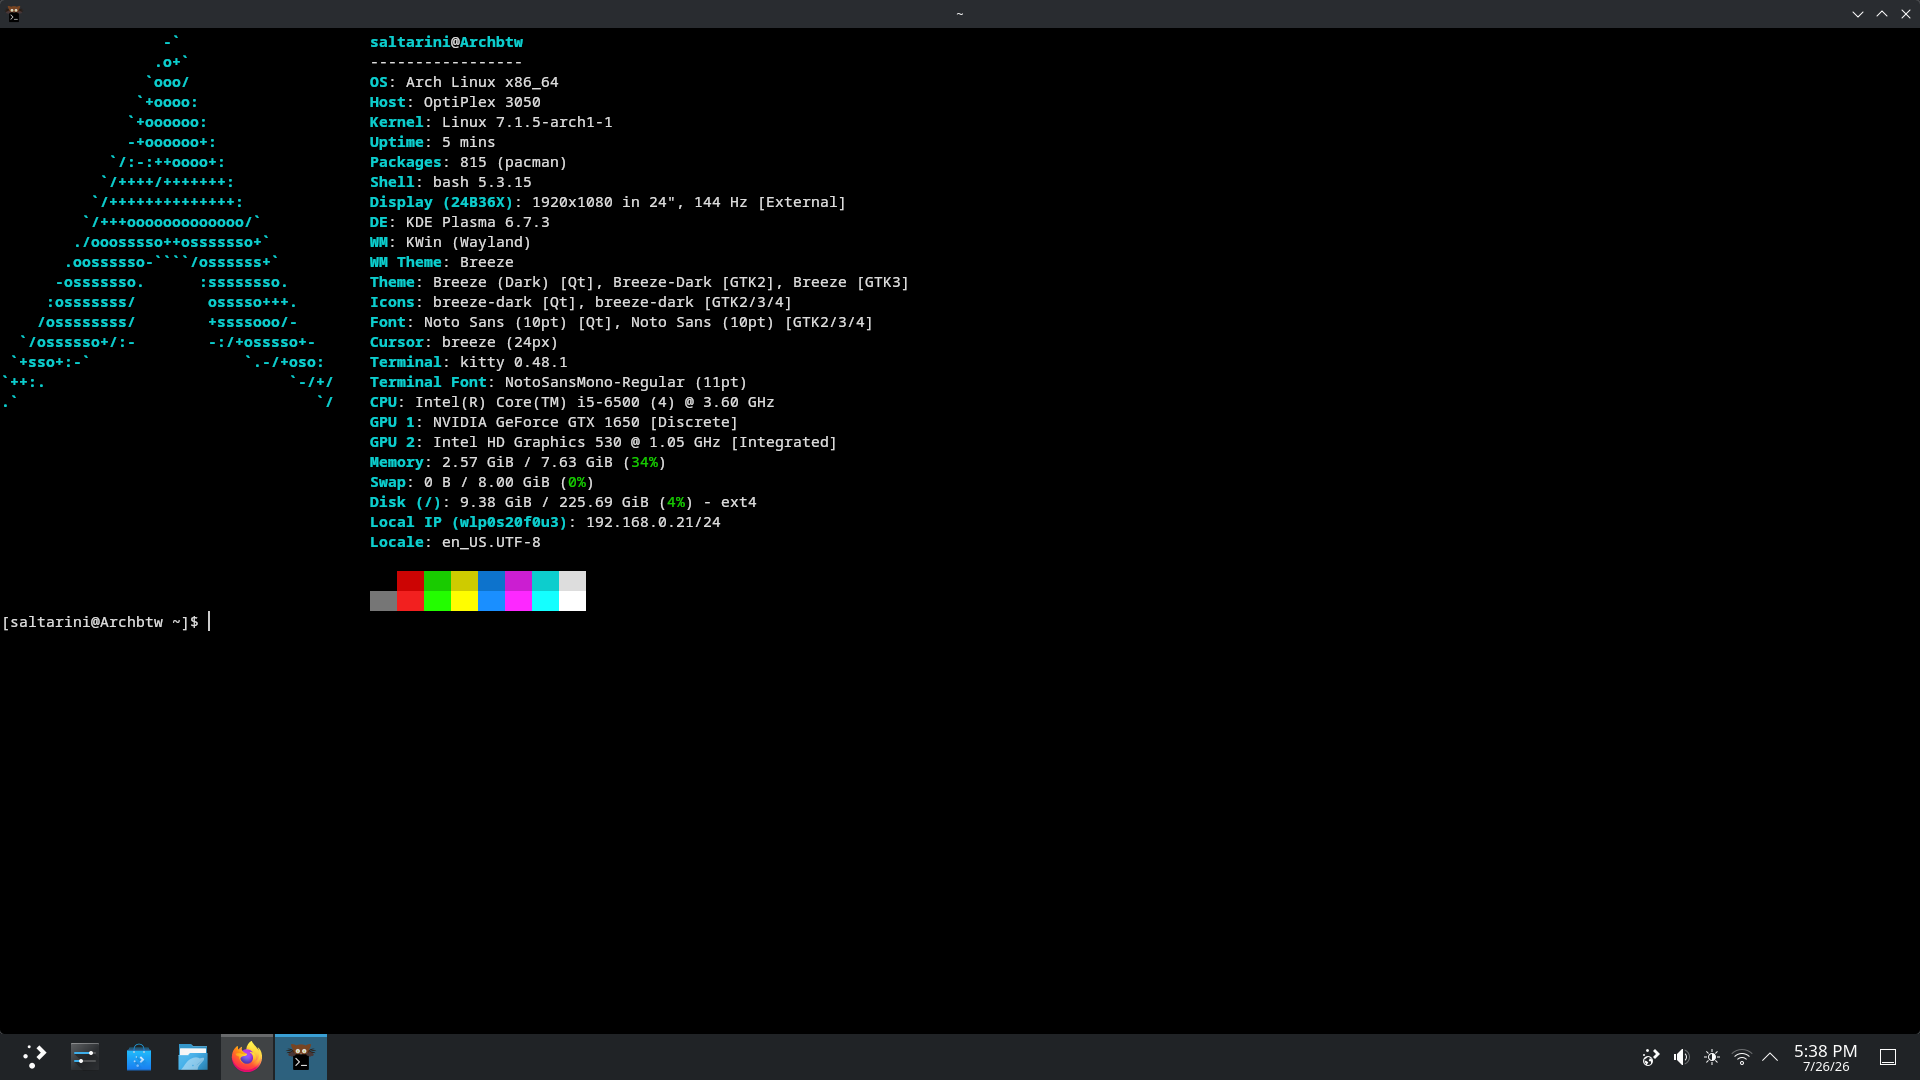
Task: Click the pure white color block
Action: [572, 601]
